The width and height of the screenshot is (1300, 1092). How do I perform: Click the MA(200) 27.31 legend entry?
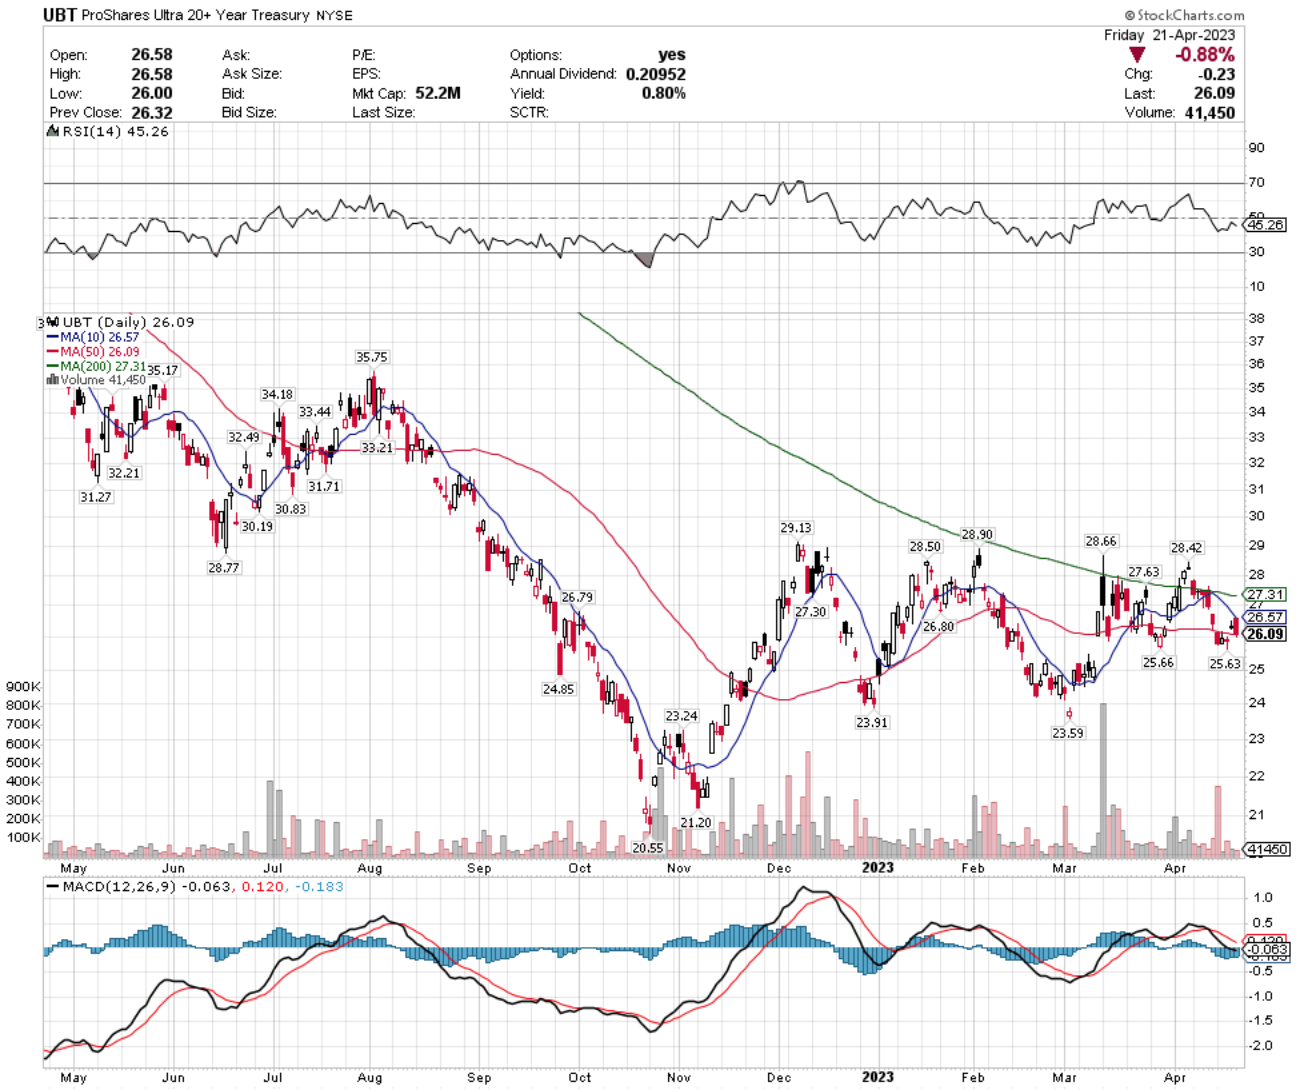tap(96, 367)
